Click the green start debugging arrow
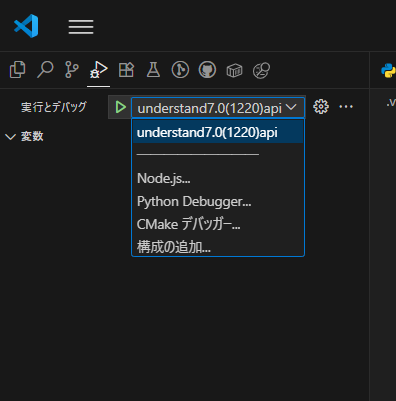 pos(120,107)
